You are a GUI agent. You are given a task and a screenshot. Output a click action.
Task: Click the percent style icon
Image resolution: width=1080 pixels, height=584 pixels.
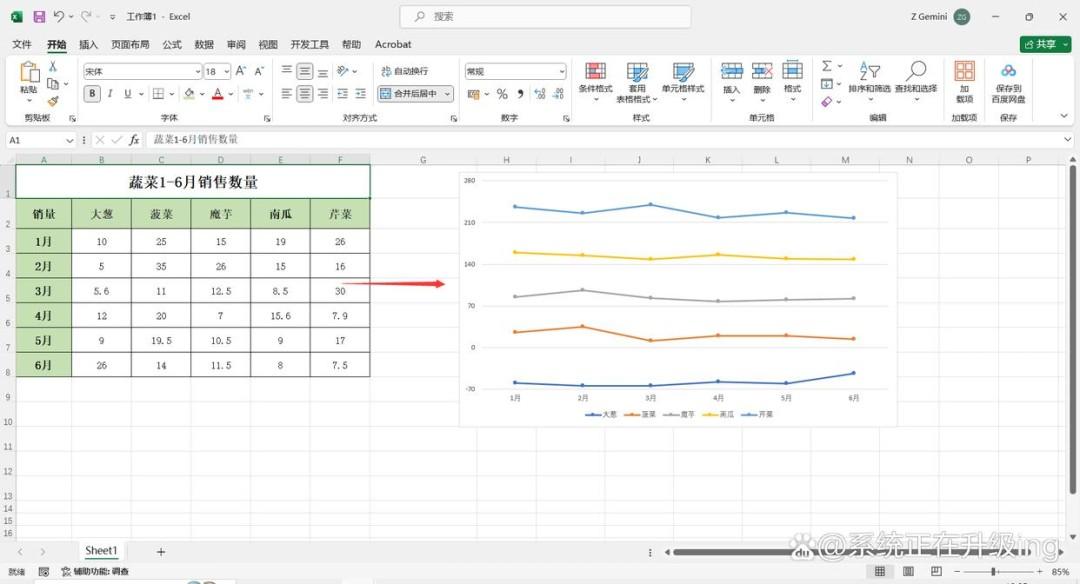coord(502,94)
